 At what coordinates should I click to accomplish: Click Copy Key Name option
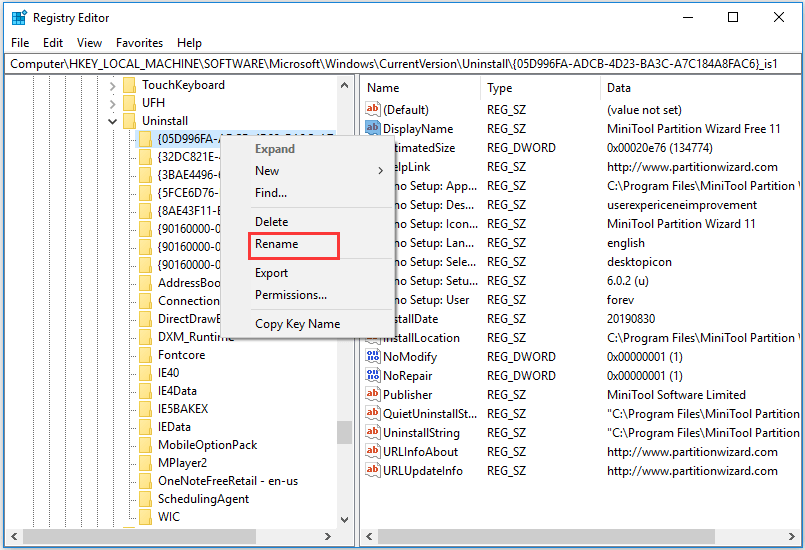[x=297, y=324]
